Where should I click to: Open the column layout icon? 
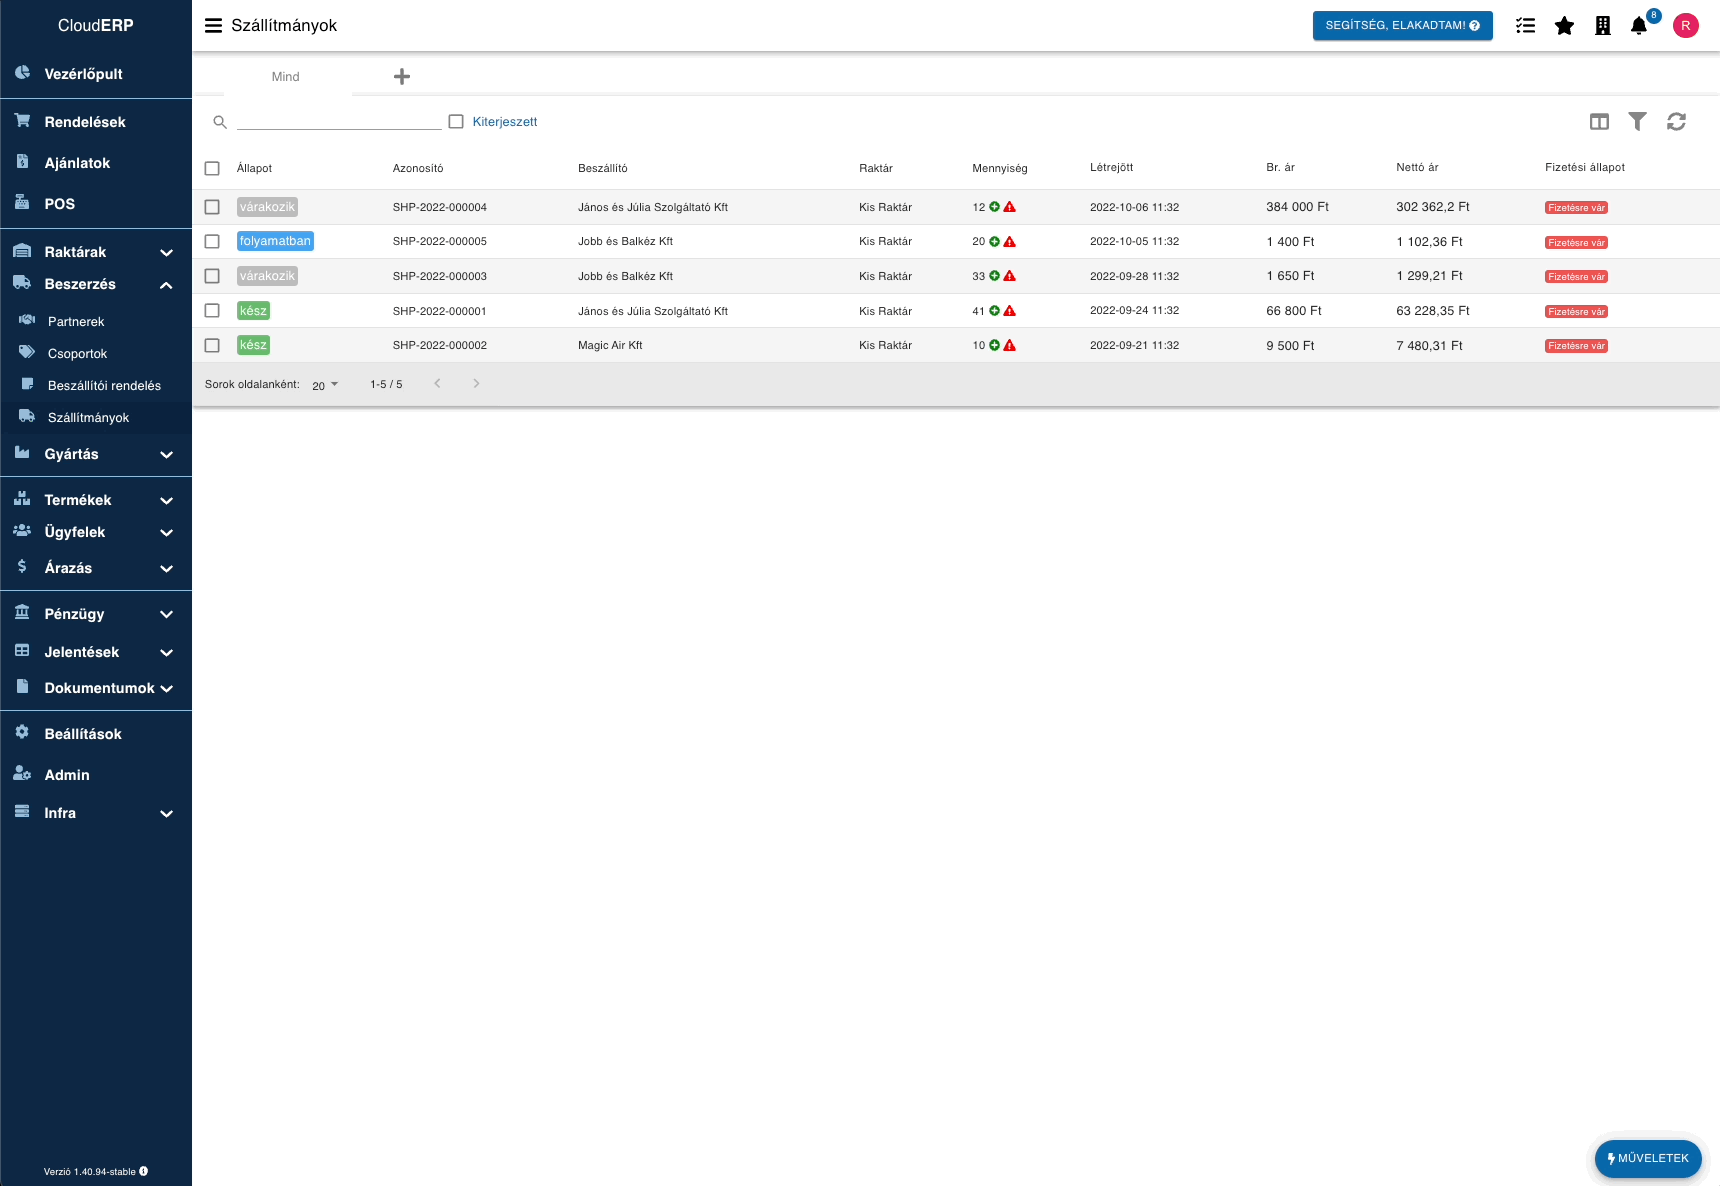(x=1599, y=122)
